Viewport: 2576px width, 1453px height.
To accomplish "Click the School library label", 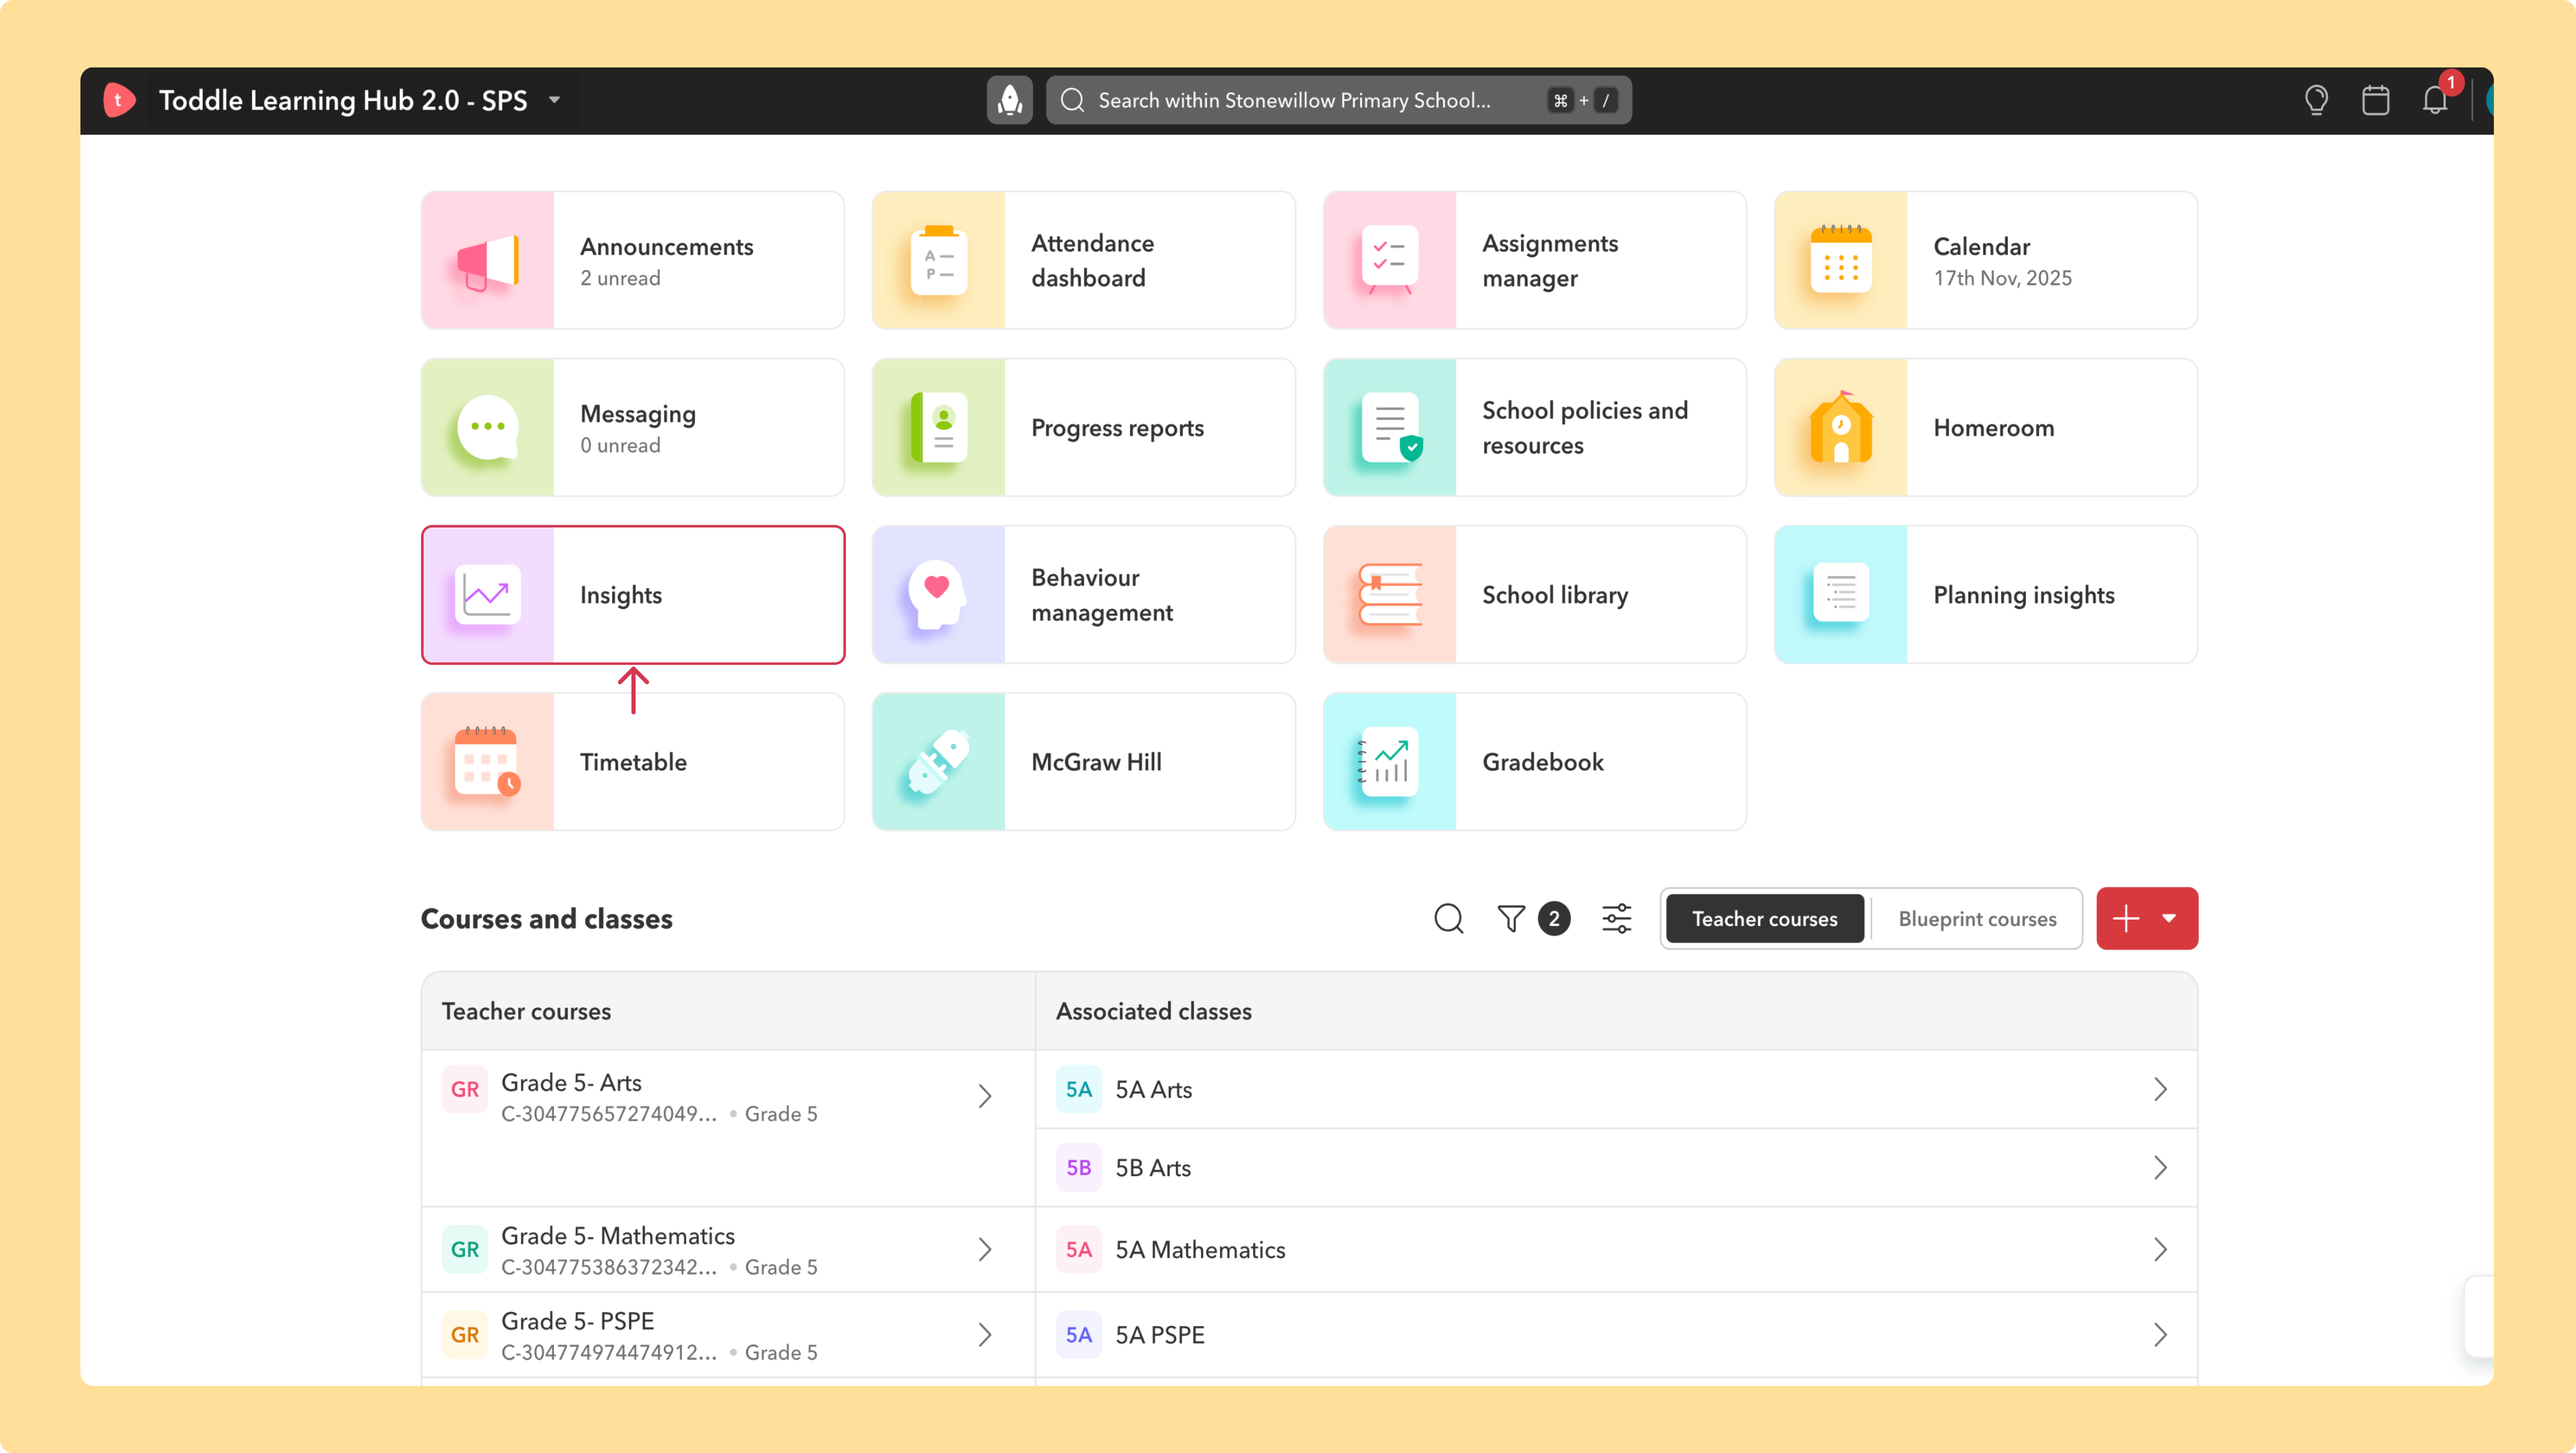I will 1555,595.
